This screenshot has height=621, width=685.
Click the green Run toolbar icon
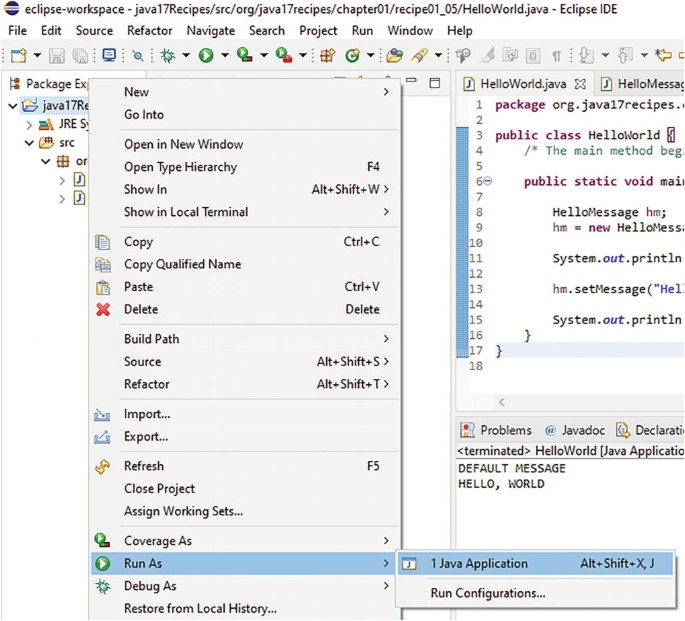(x=206, y=56)
